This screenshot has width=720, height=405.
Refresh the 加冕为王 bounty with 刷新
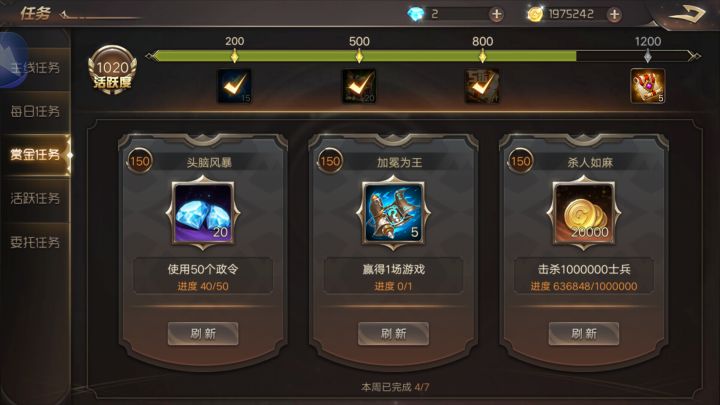point(394,333)
